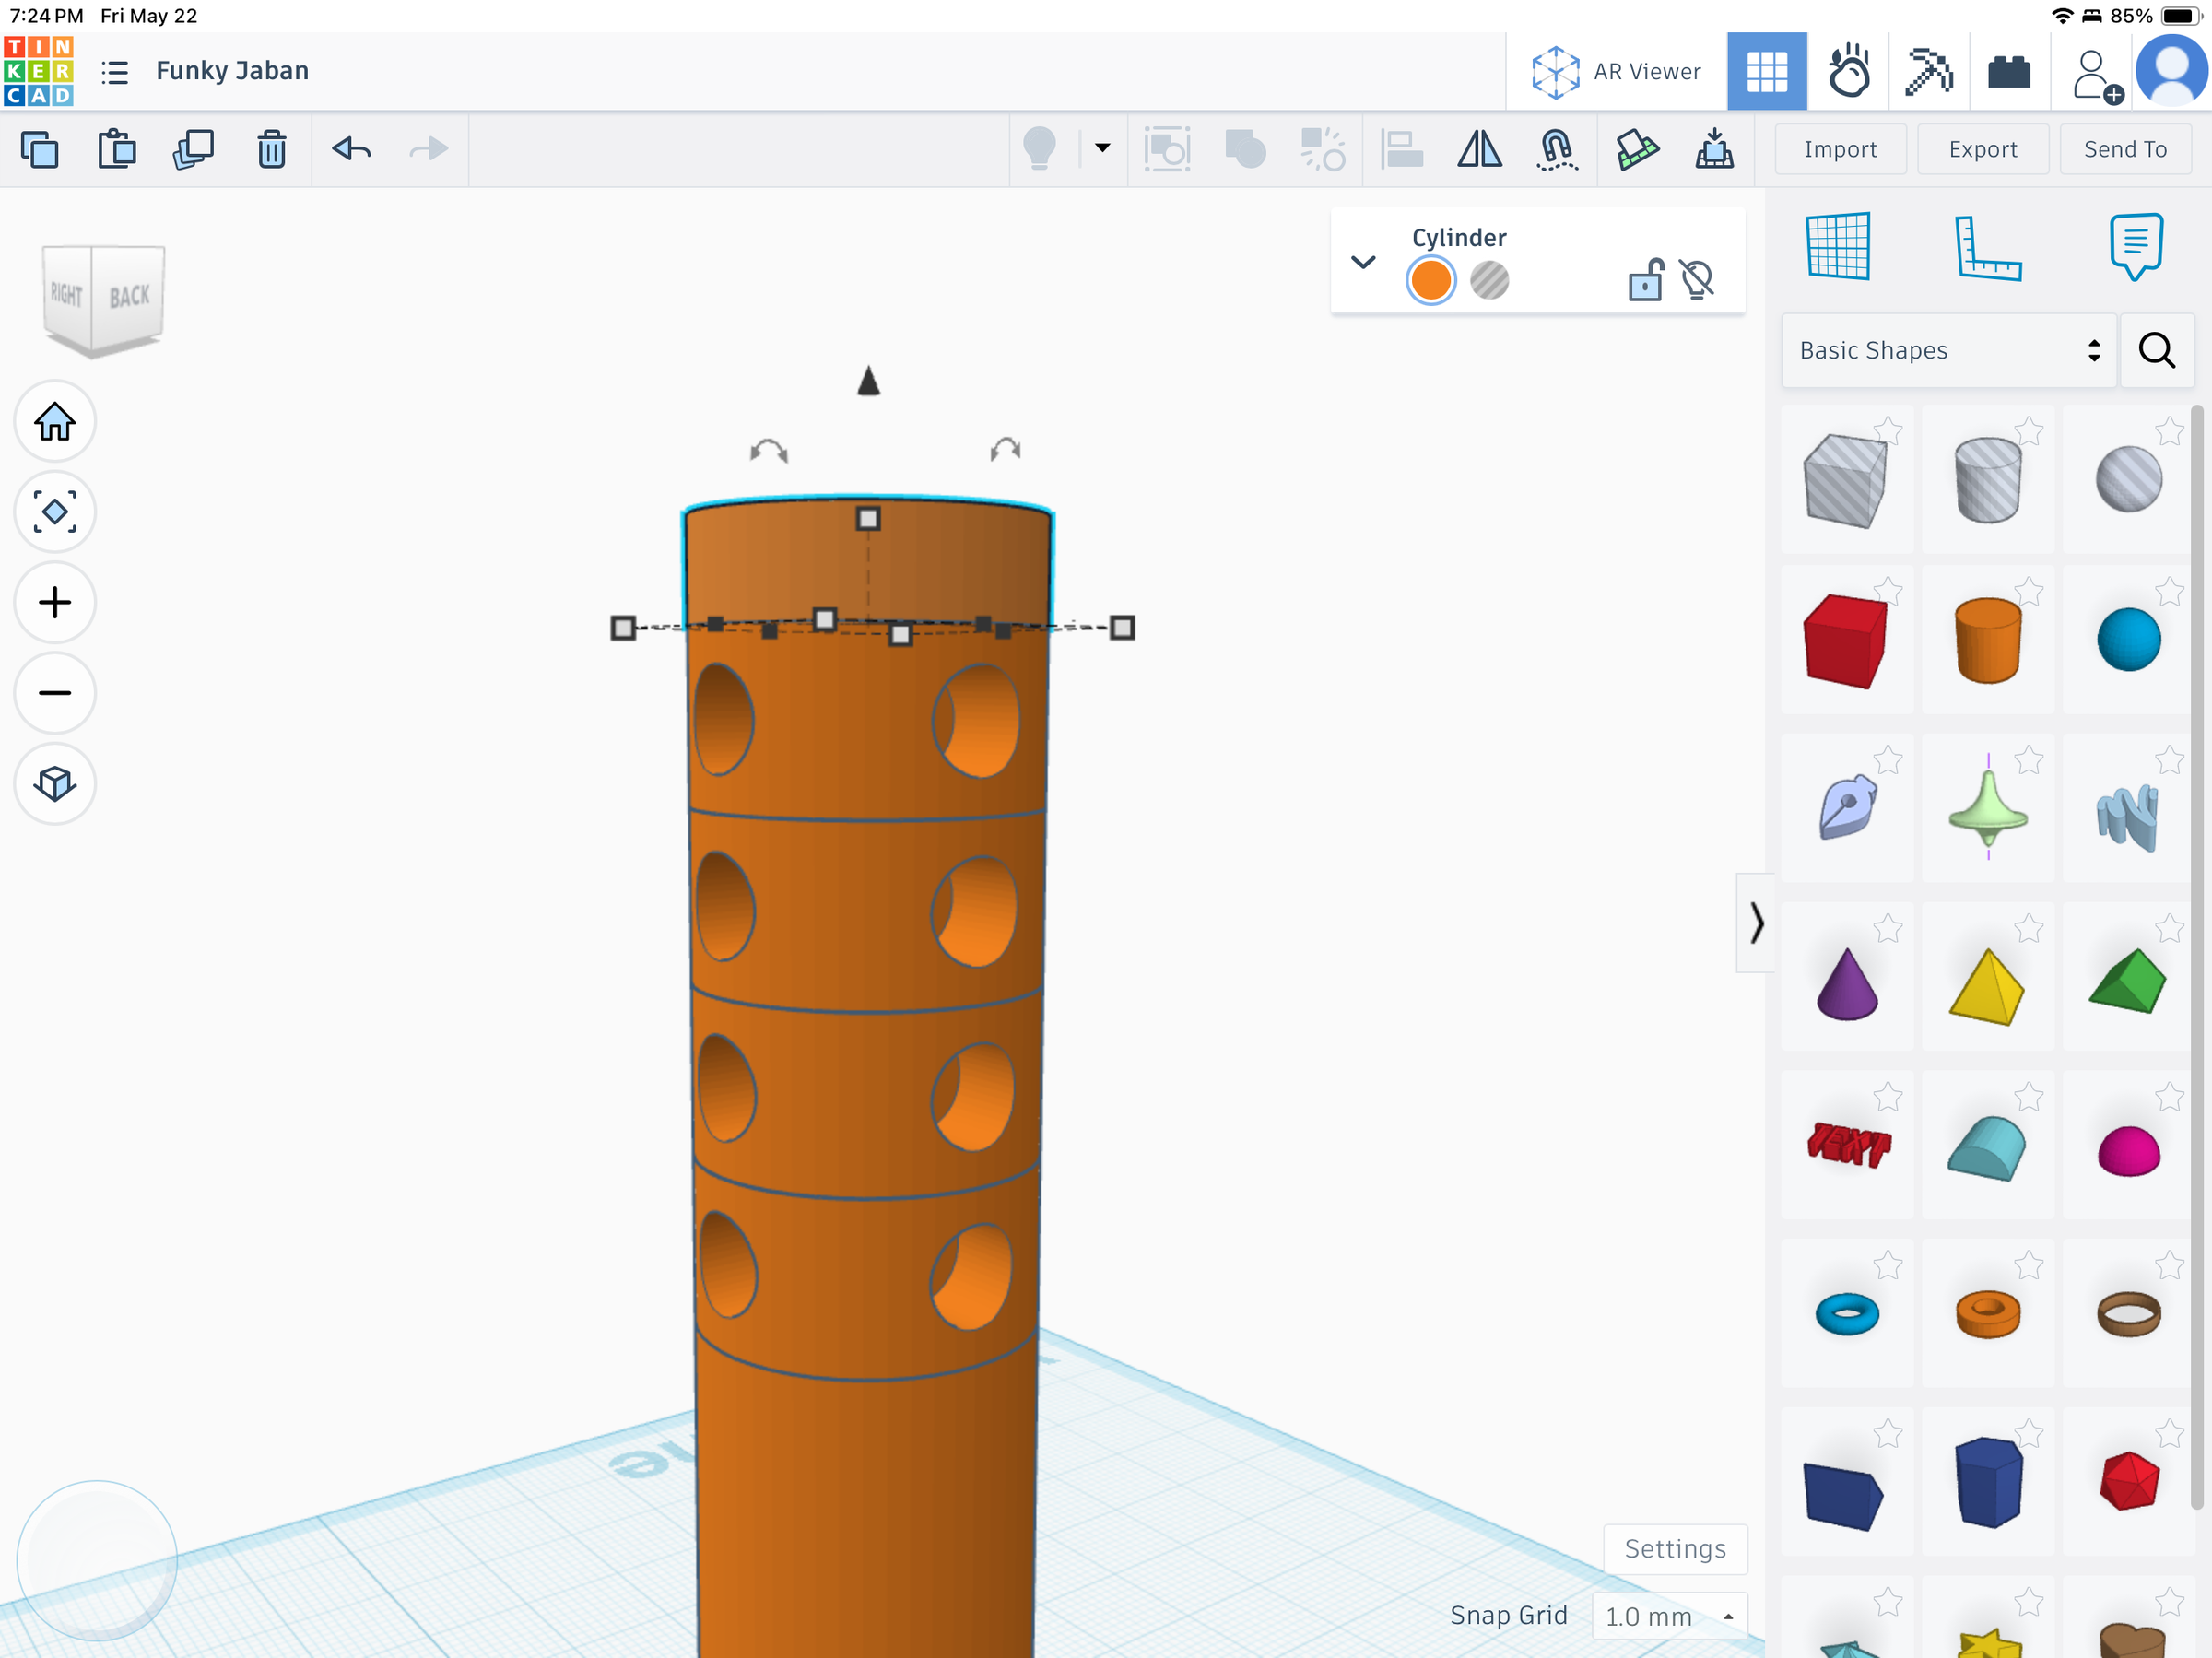
Task: Toggle the lock editing padlock
Action: 1645,279
